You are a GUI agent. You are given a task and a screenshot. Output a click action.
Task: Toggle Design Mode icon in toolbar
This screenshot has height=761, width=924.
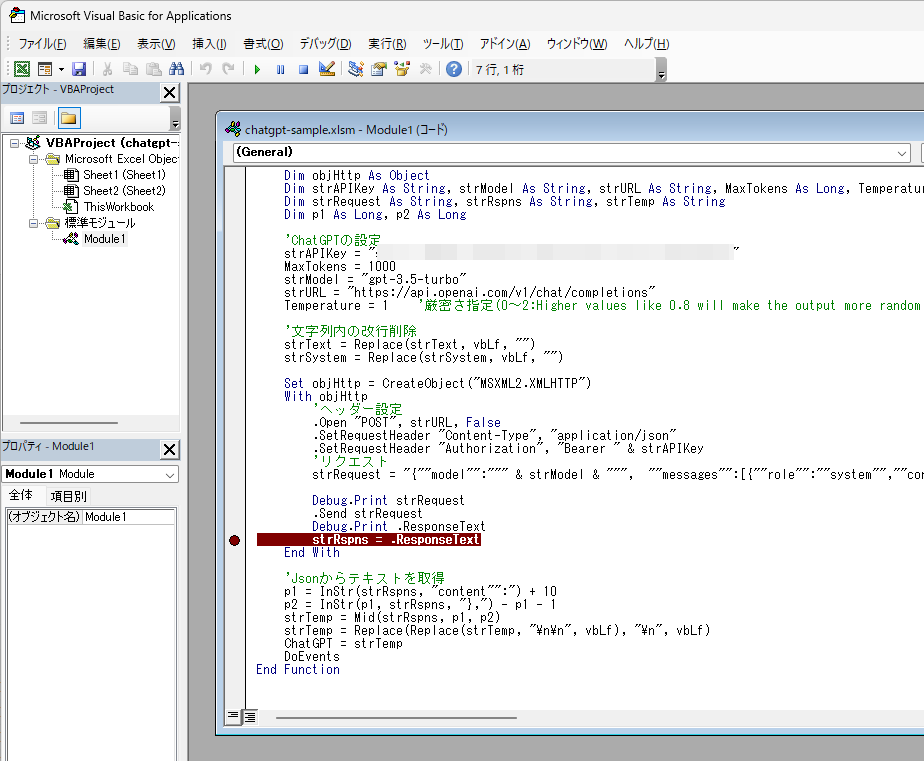[327, 69]
